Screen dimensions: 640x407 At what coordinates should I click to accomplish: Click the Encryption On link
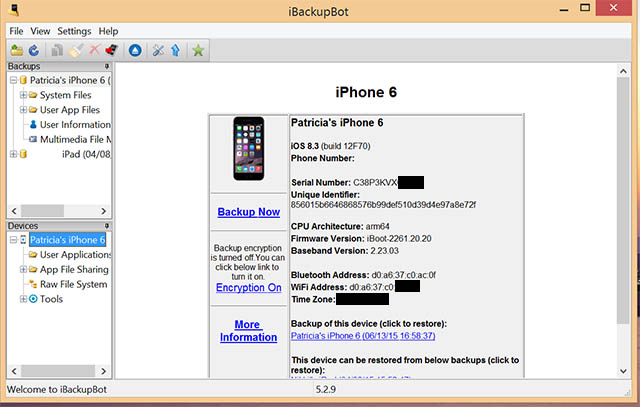point(248,288)
